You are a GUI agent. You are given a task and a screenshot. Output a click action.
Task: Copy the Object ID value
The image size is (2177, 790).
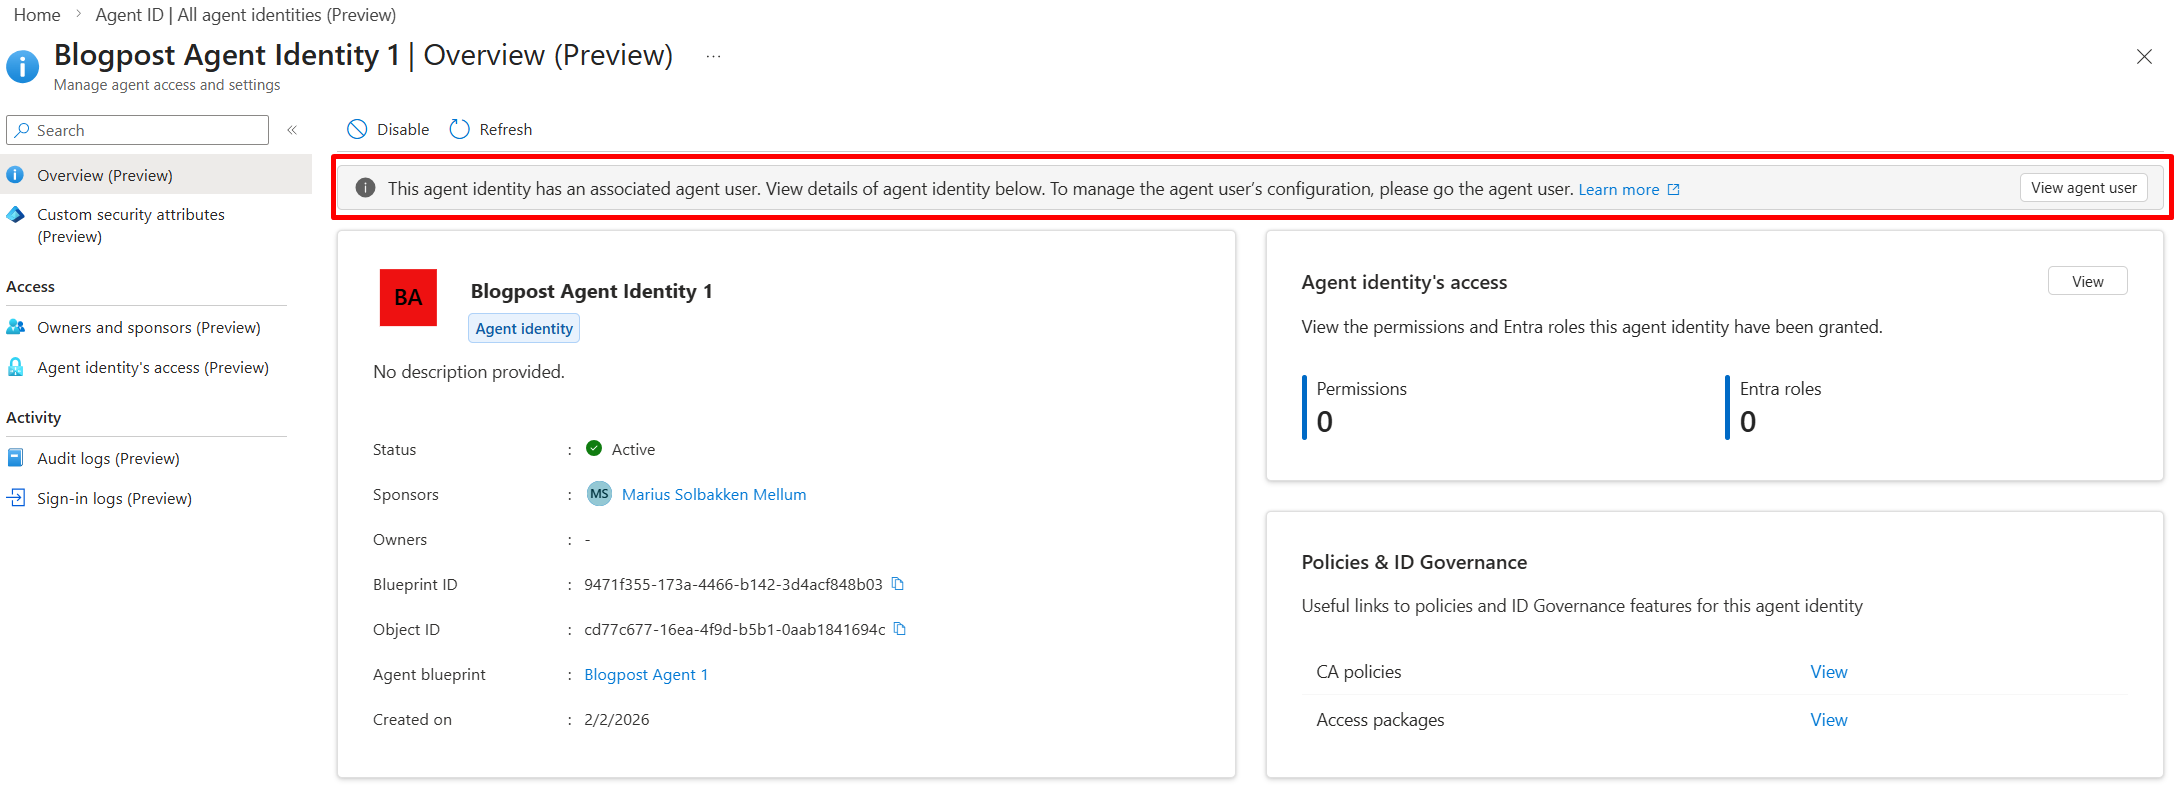(x=900, y=629)
